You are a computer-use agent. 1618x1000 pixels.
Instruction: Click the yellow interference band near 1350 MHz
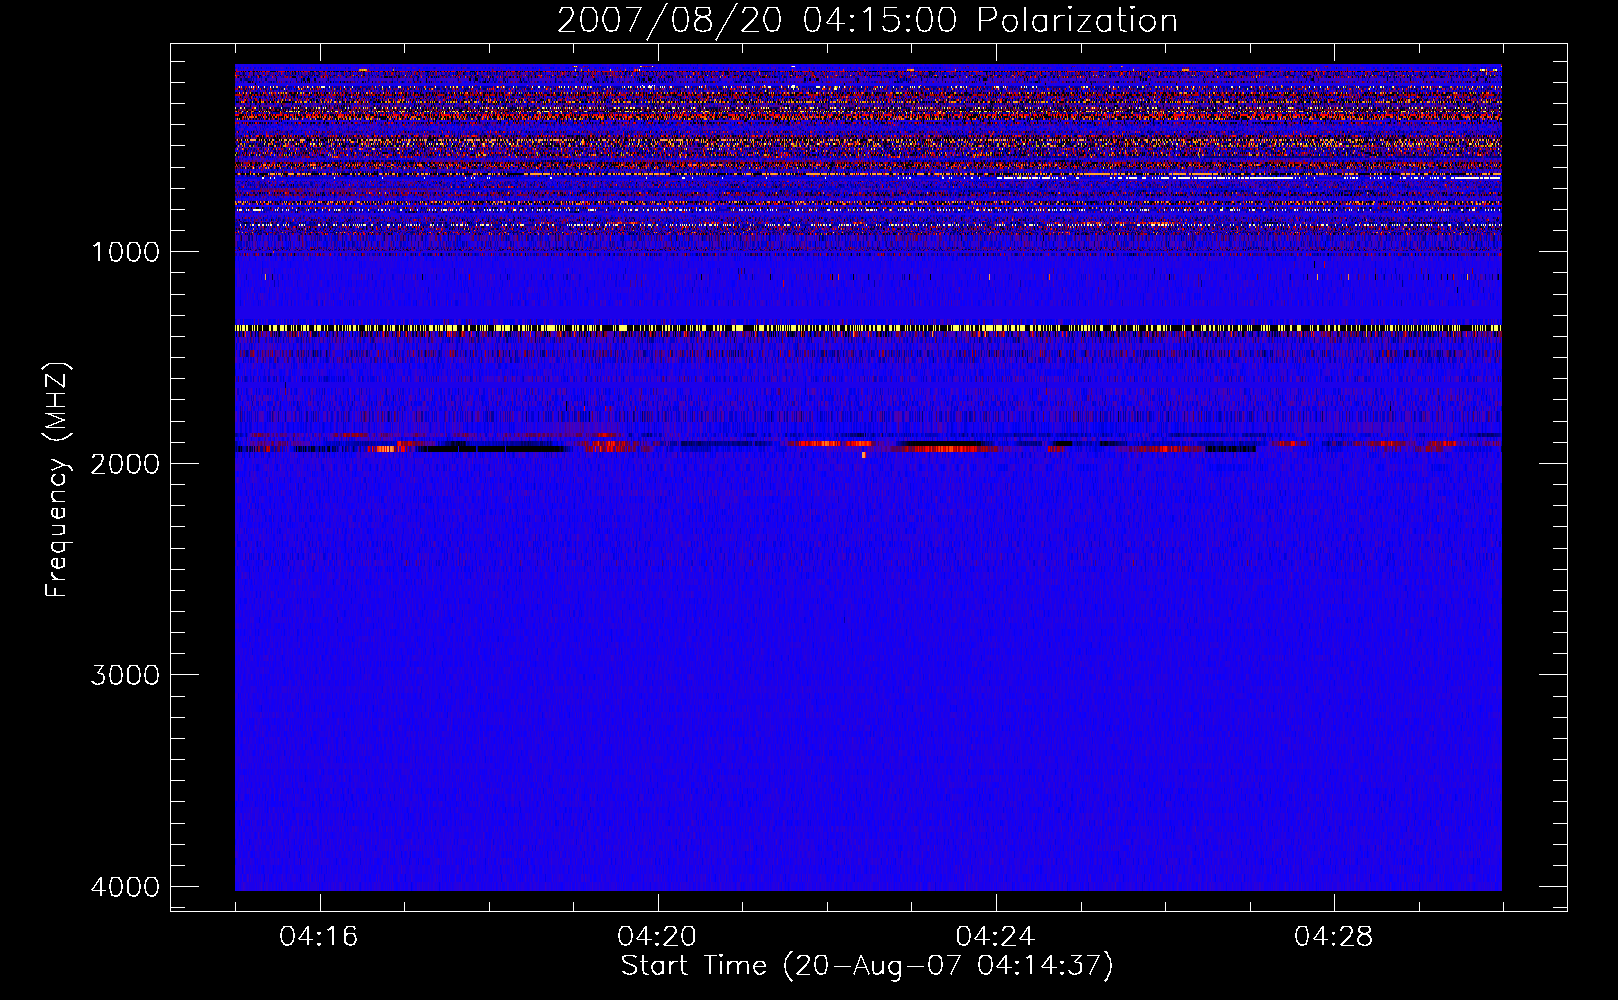pos(868,328)
